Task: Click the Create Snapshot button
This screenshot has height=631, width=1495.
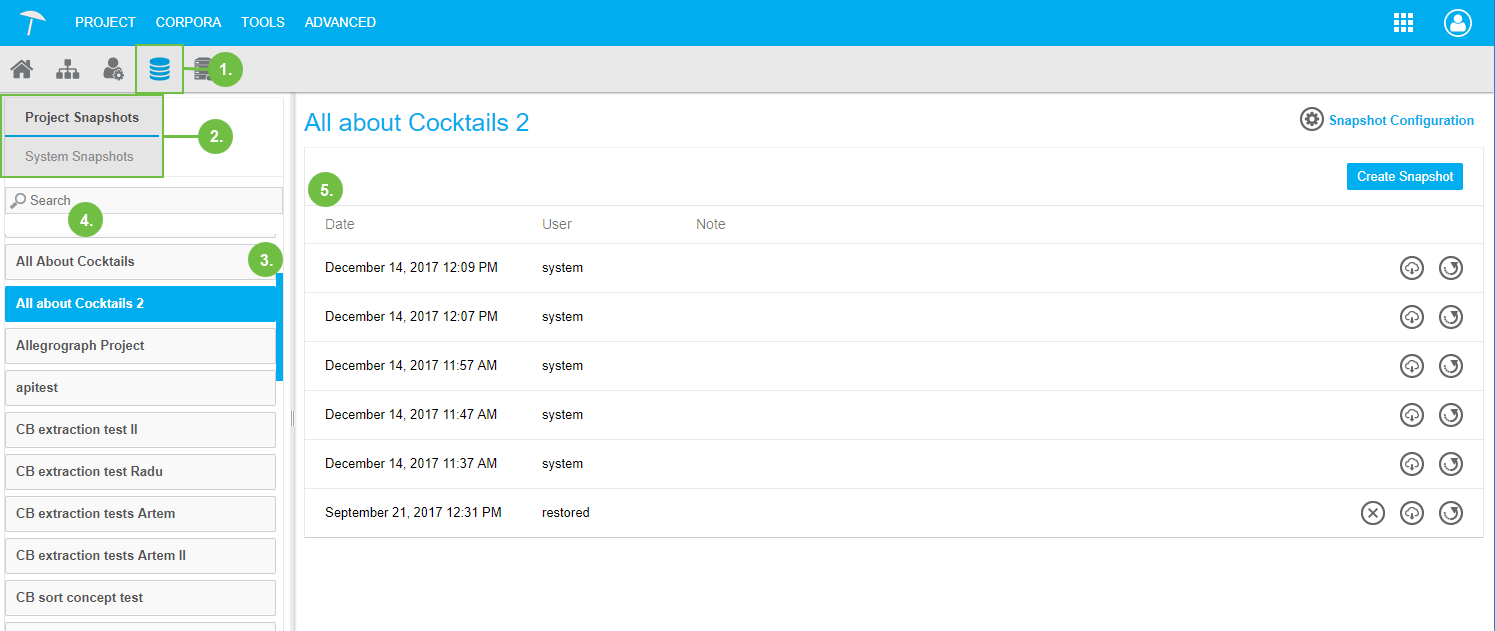Action: 1404,177
